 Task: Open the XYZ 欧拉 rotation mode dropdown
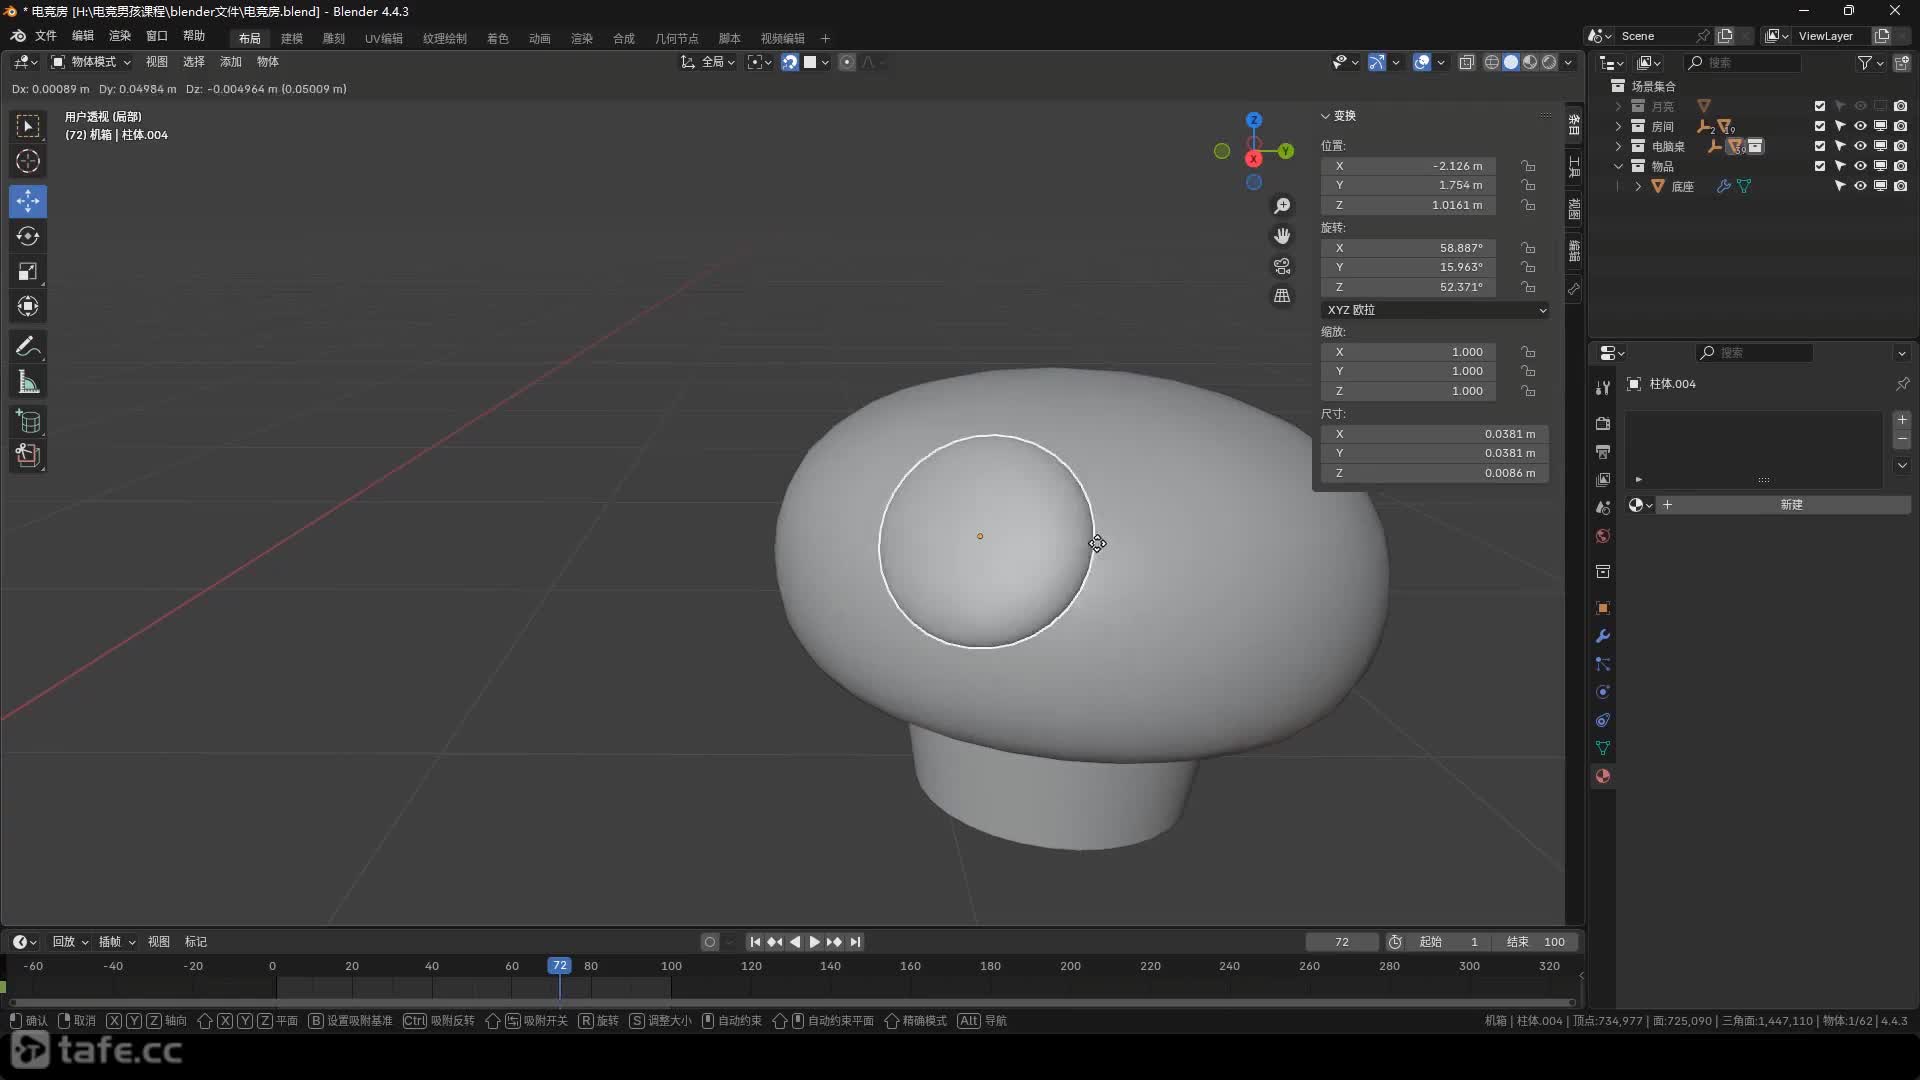[x=1435, y=310]
